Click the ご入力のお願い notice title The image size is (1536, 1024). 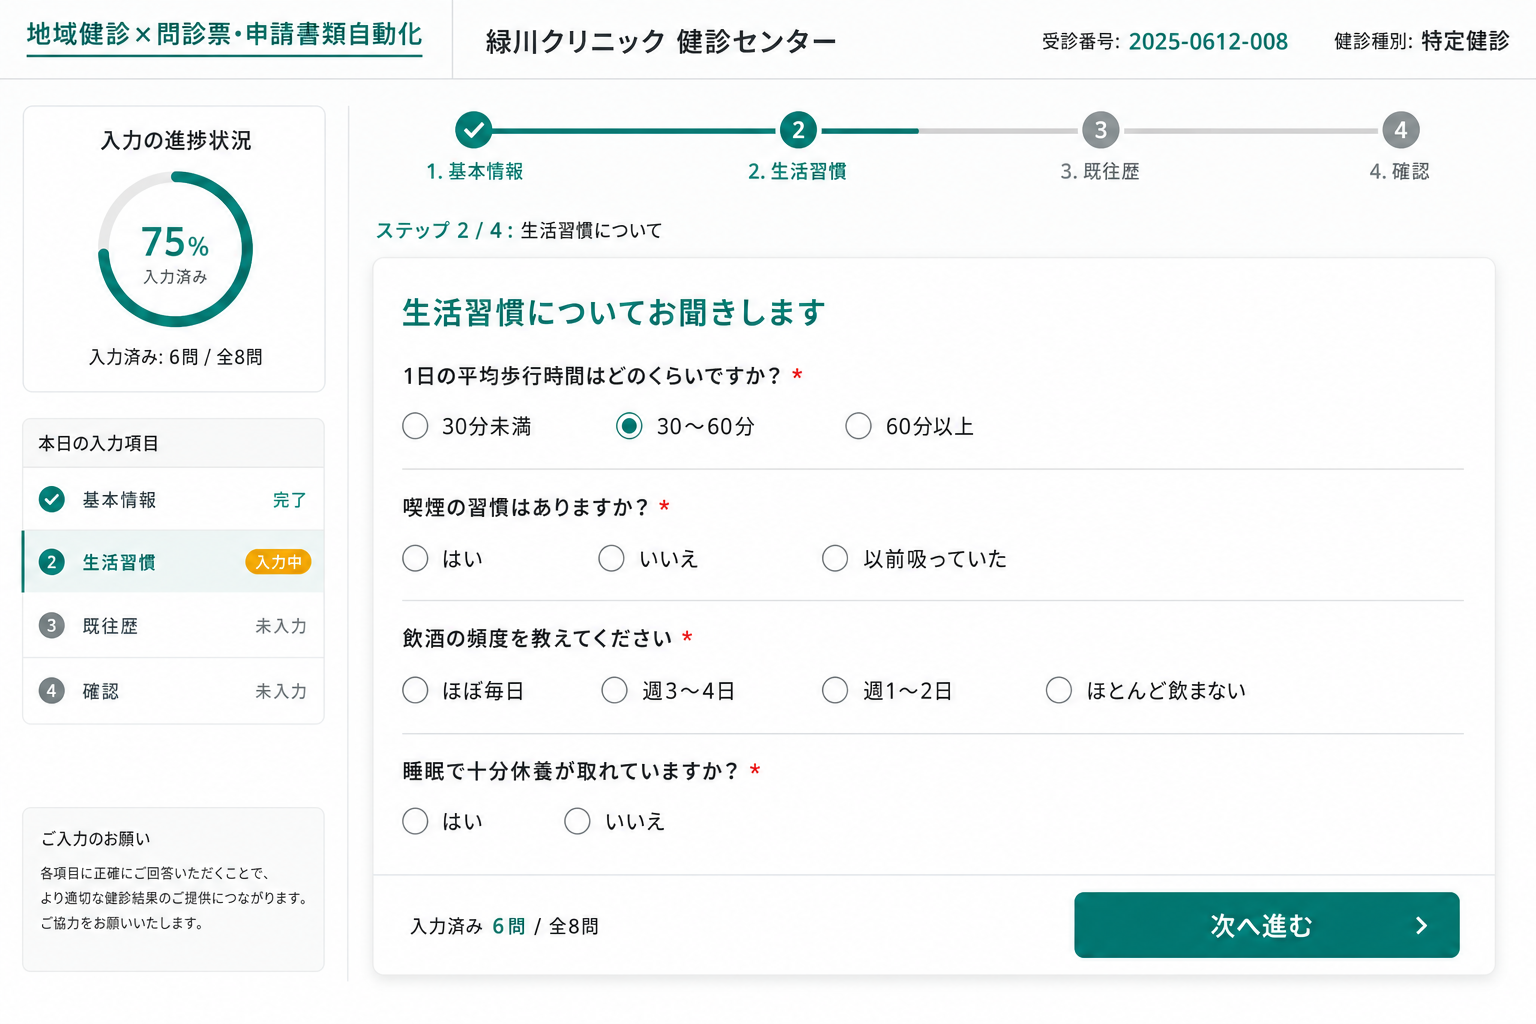point(95,838)
